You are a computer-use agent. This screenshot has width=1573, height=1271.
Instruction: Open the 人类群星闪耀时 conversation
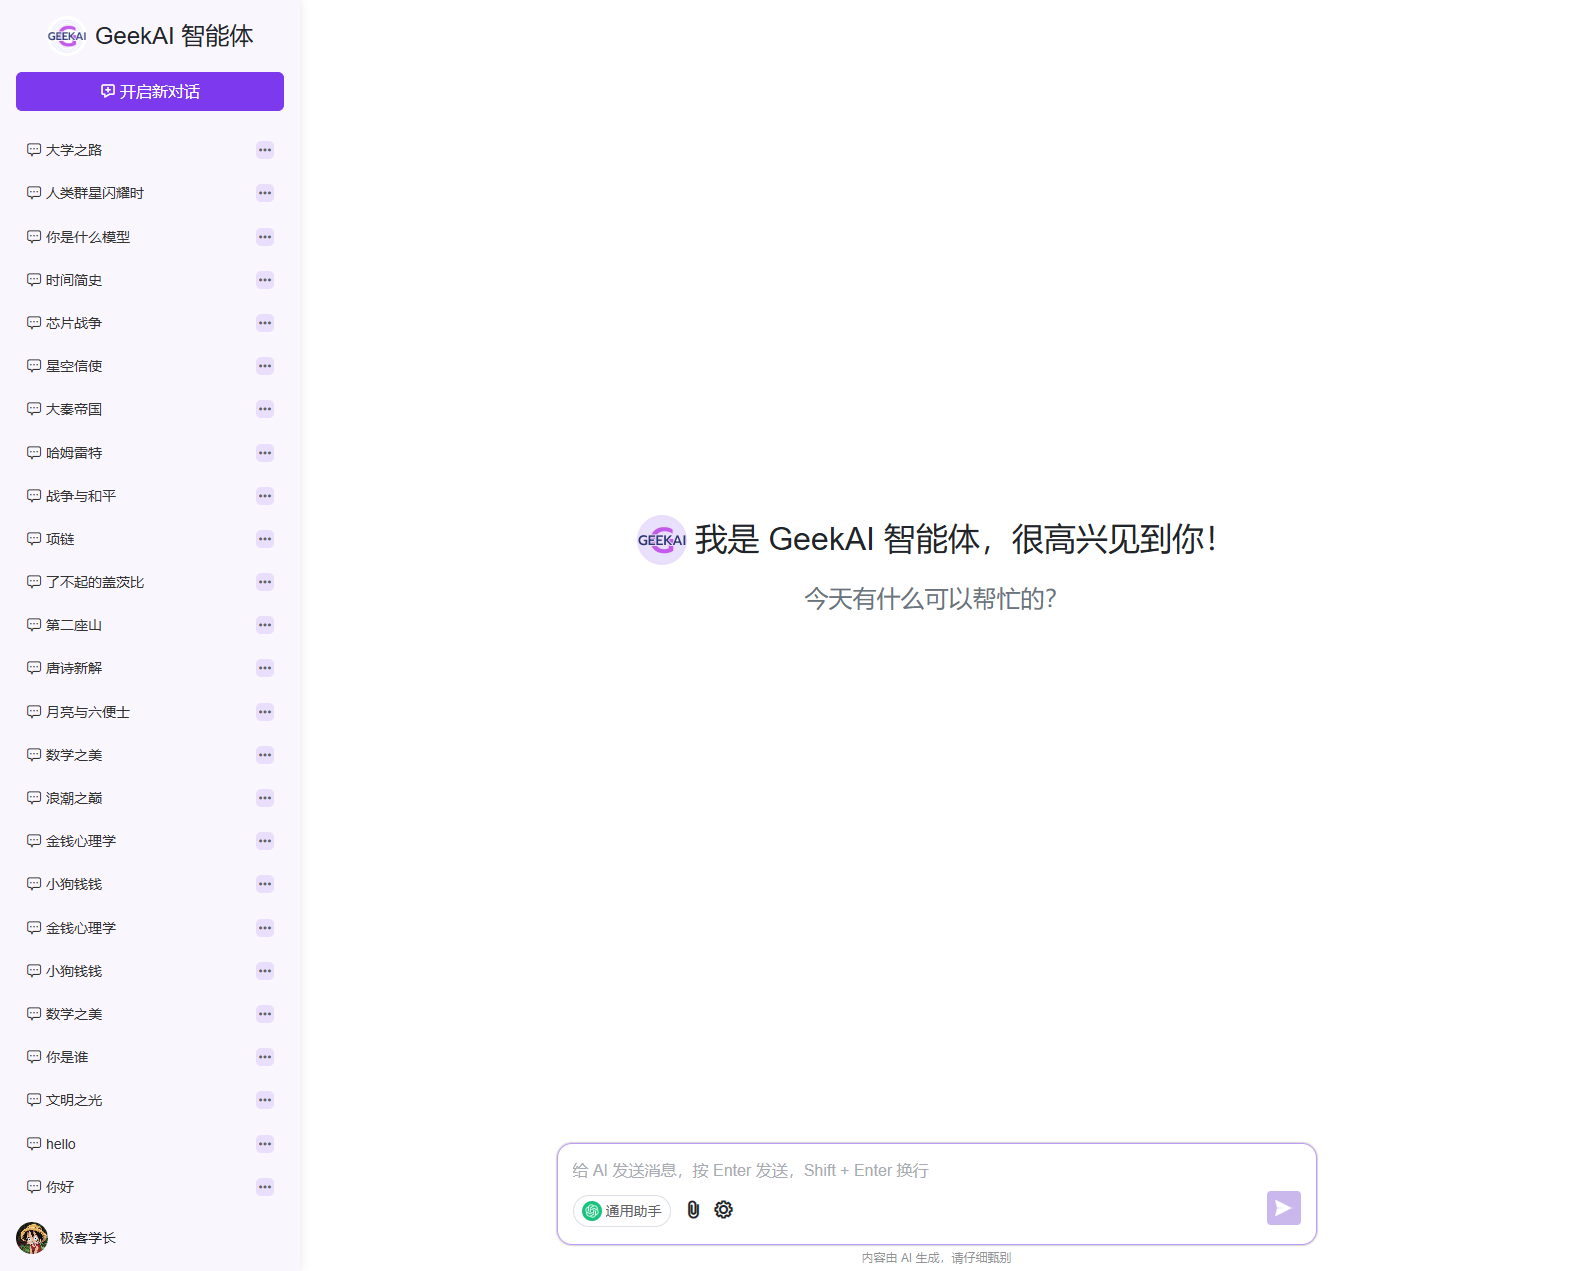point(150,193)
